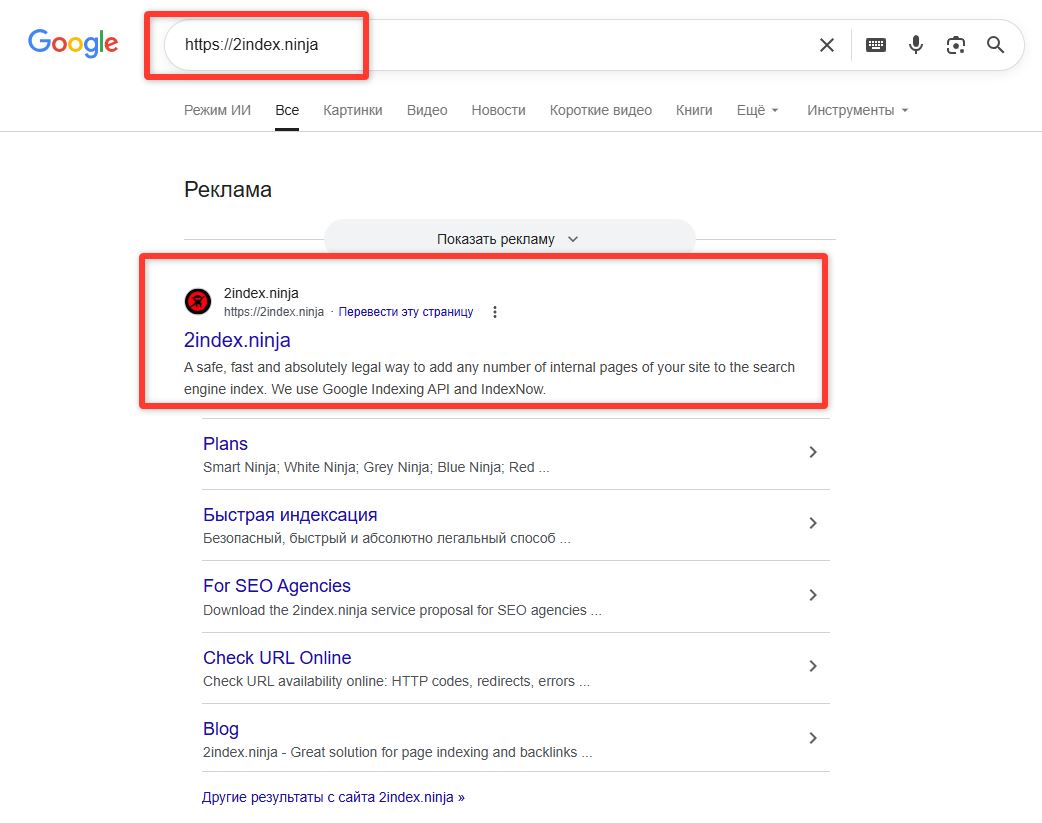Image resolution: width=1042 pixels, height=823 pixels.
Task: Open the Blog sitelink
Action: 221,729
